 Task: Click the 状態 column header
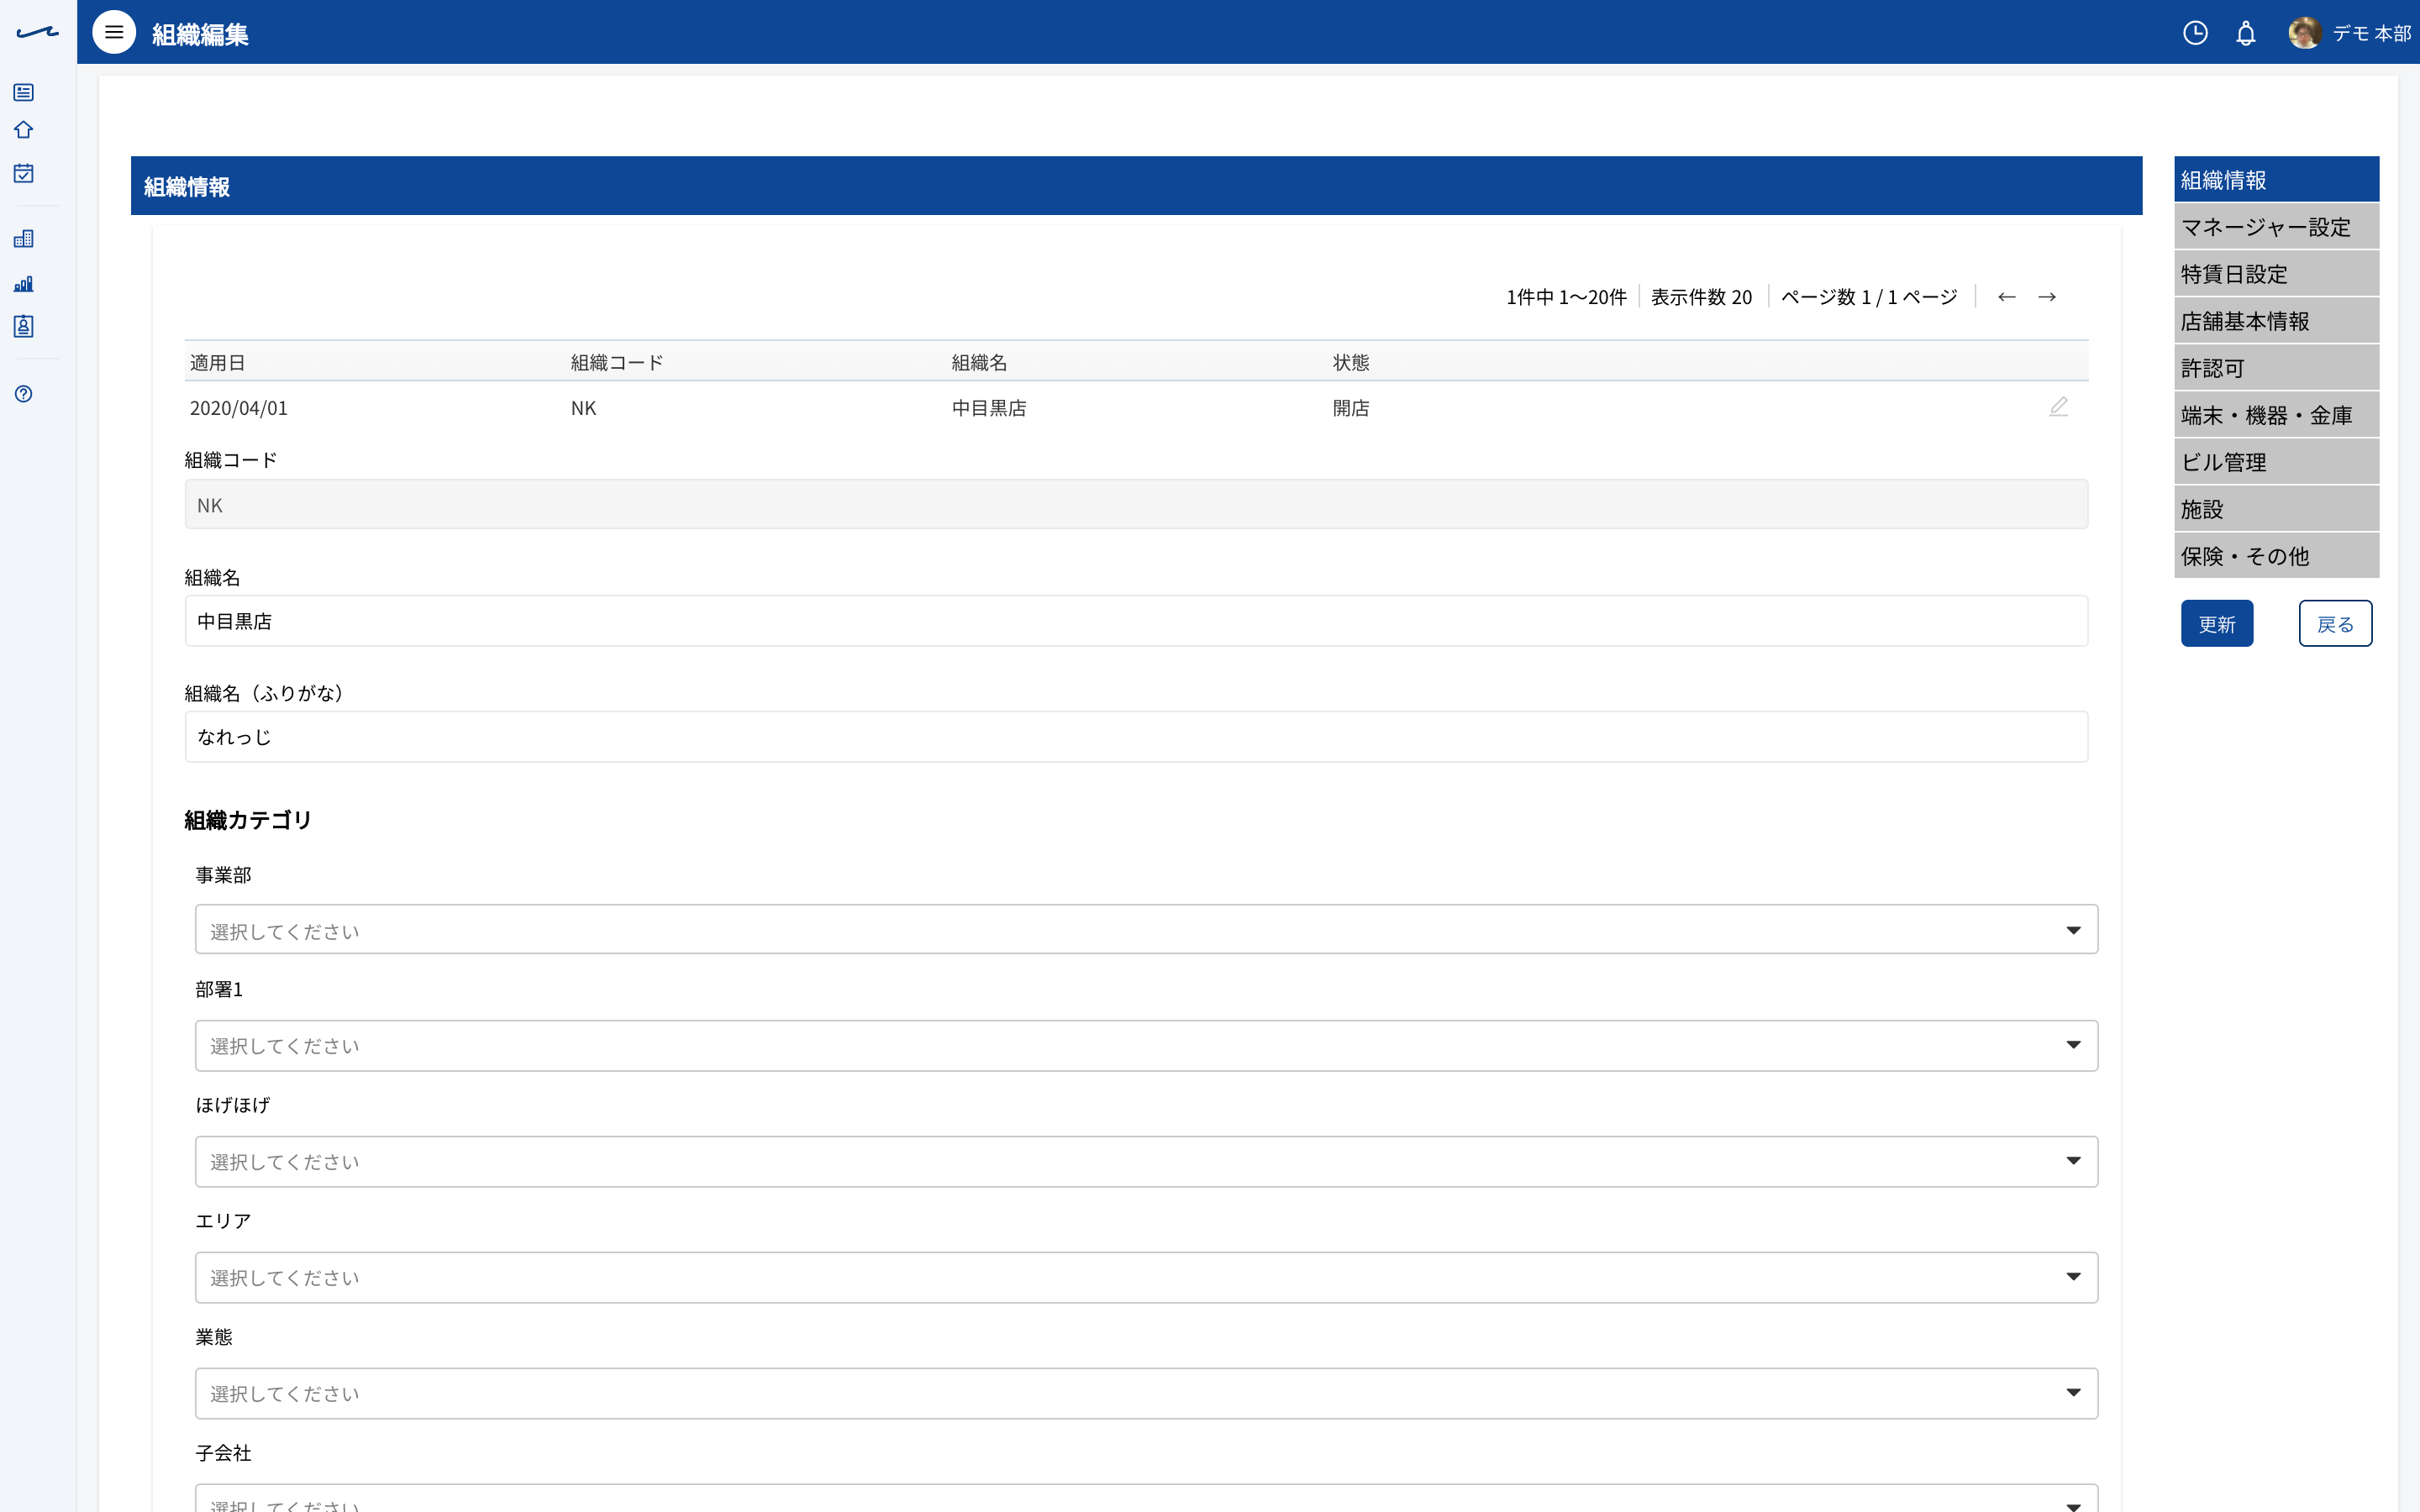coord(1351,362)
